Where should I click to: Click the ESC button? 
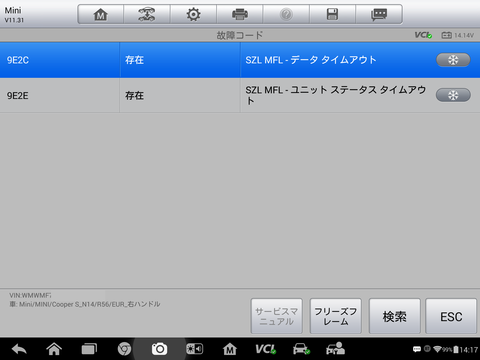pos(451,316)
